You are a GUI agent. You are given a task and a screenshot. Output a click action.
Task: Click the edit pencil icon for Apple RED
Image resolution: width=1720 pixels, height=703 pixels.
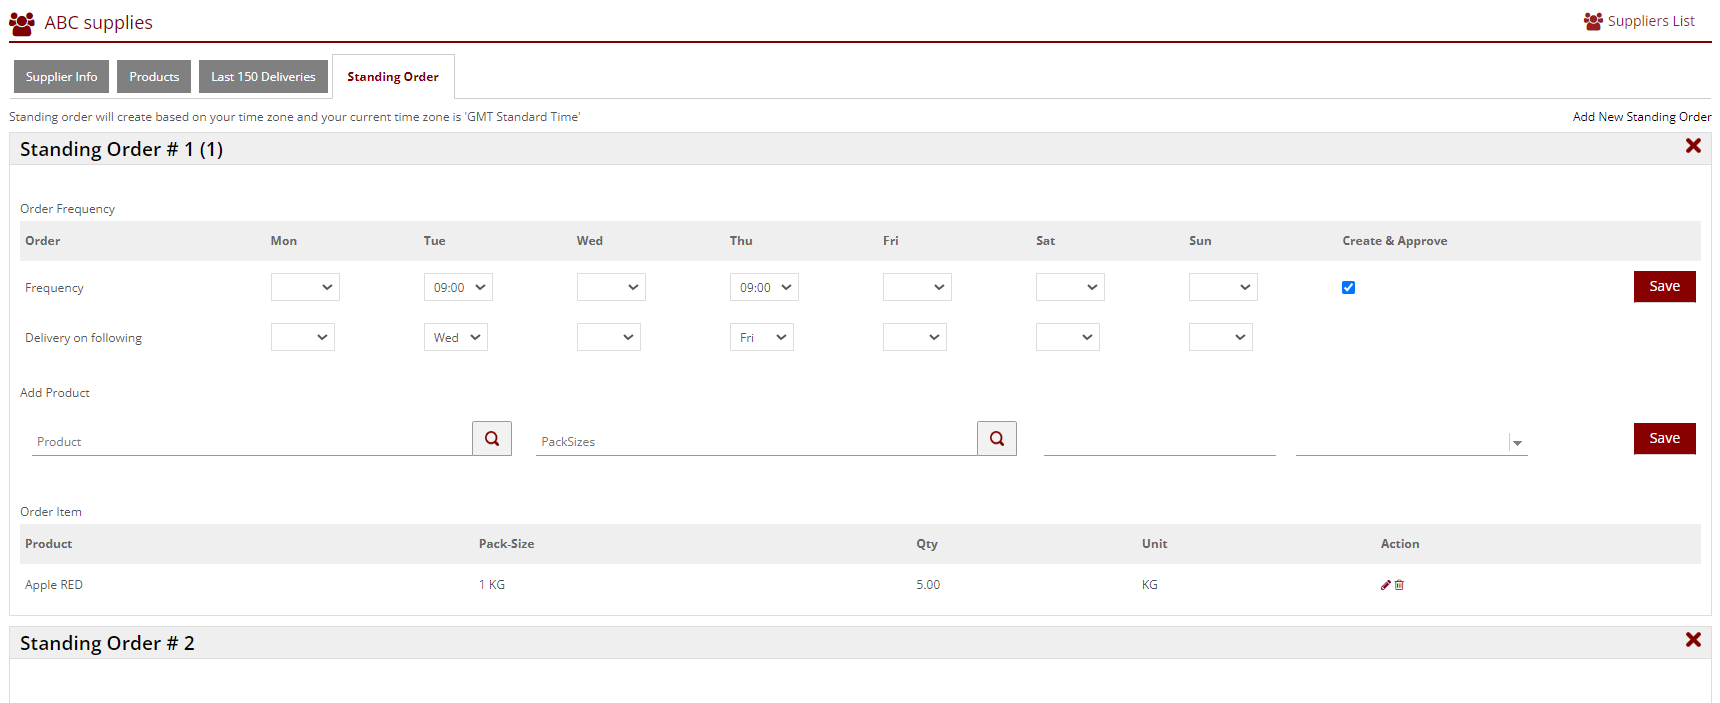[1386, 585]
